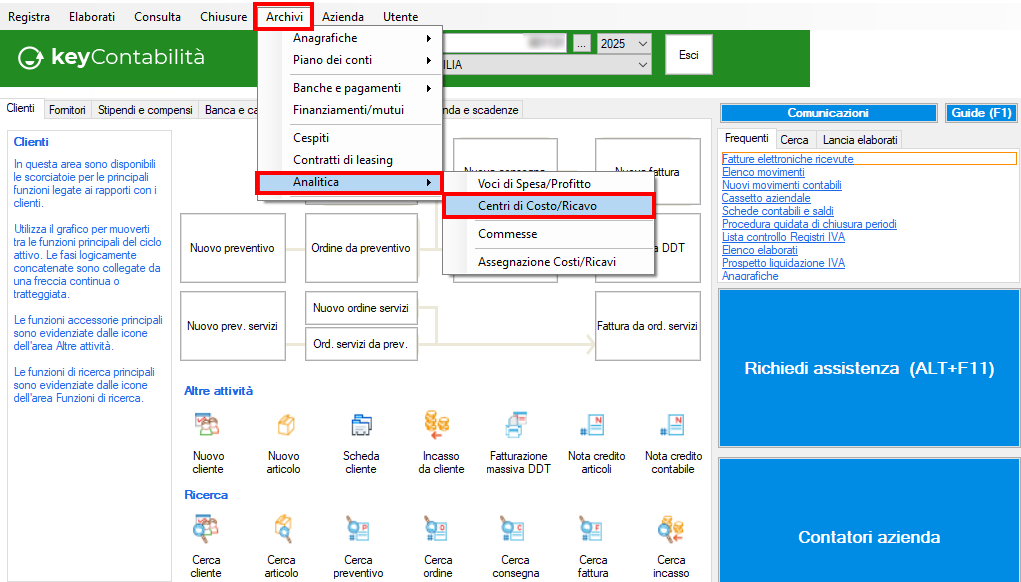Create a Nota credito contabile

pyautogui.click(x=671, y=426)
